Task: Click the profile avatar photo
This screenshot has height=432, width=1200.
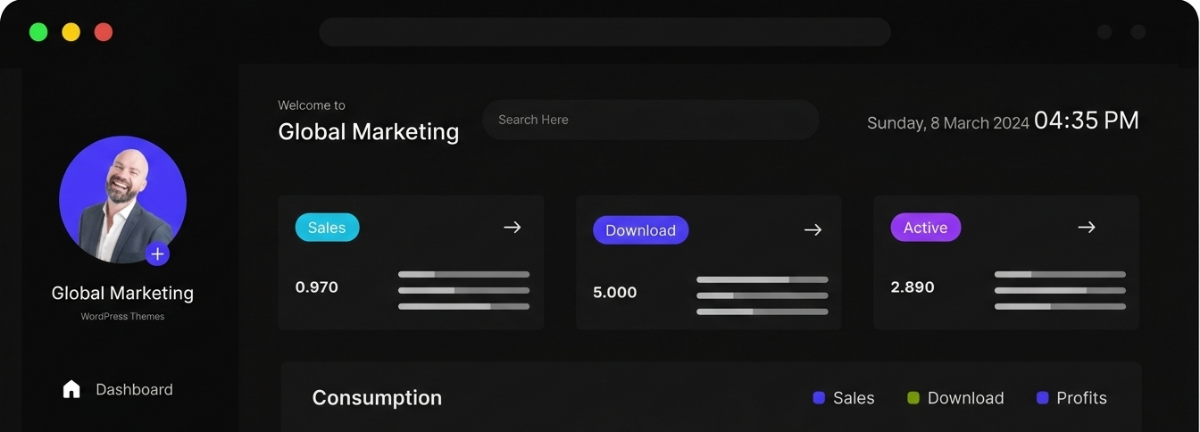Action: click(122, 198)
